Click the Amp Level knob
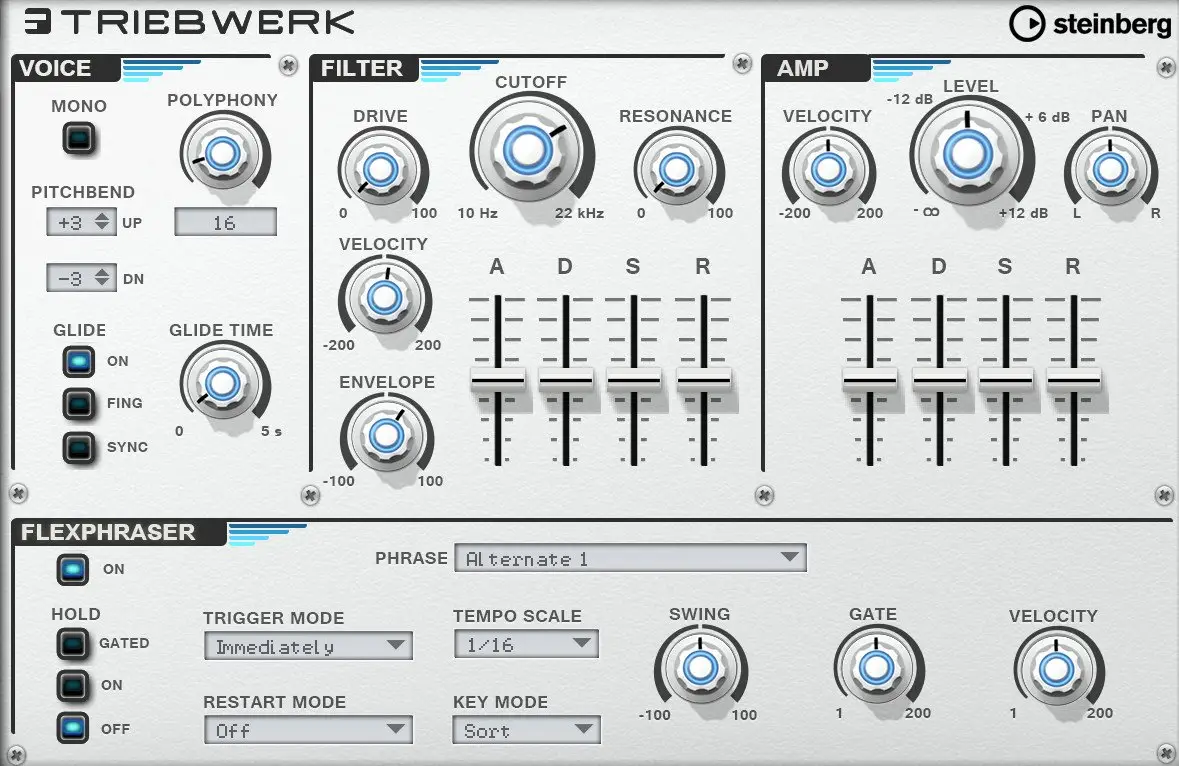1179x766 pixels. click(968, 153)
